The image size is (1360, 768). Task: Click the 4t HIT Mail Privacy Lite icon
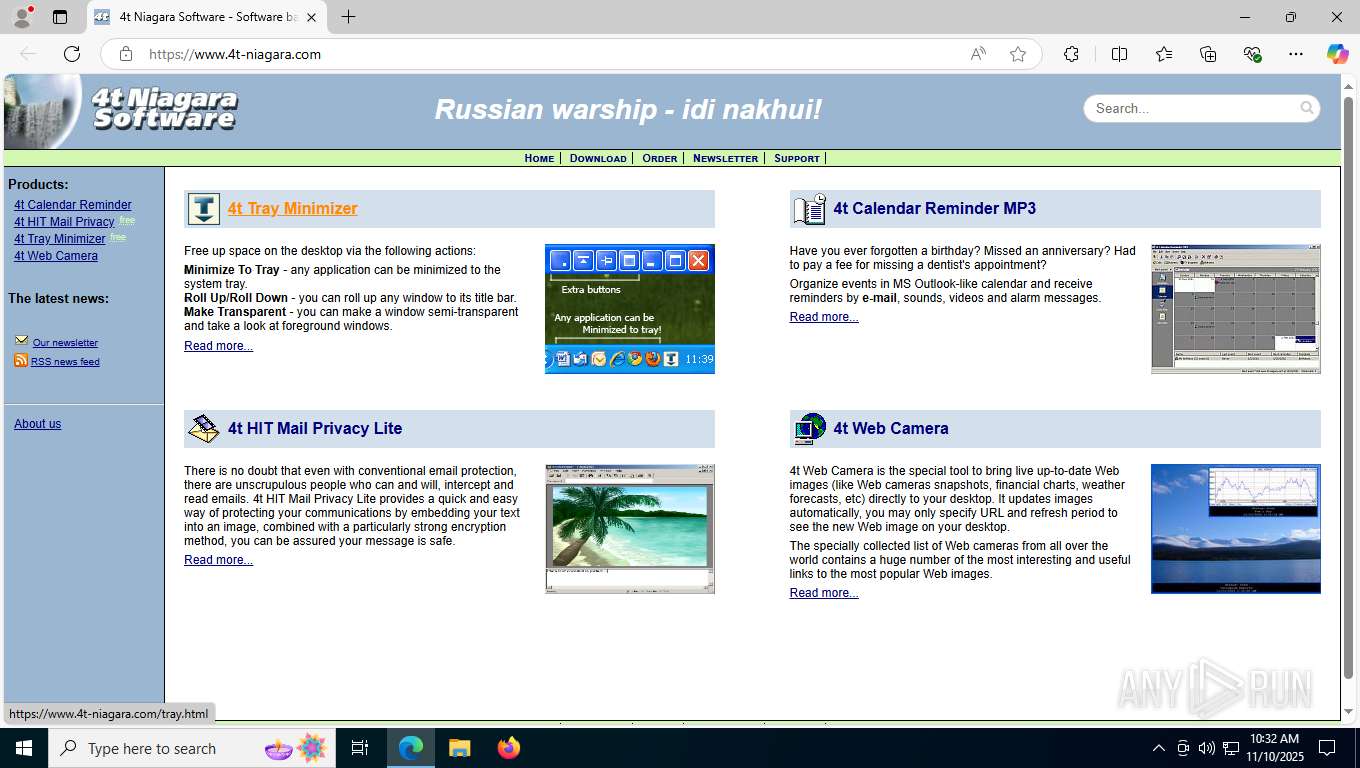click(204, 429)
